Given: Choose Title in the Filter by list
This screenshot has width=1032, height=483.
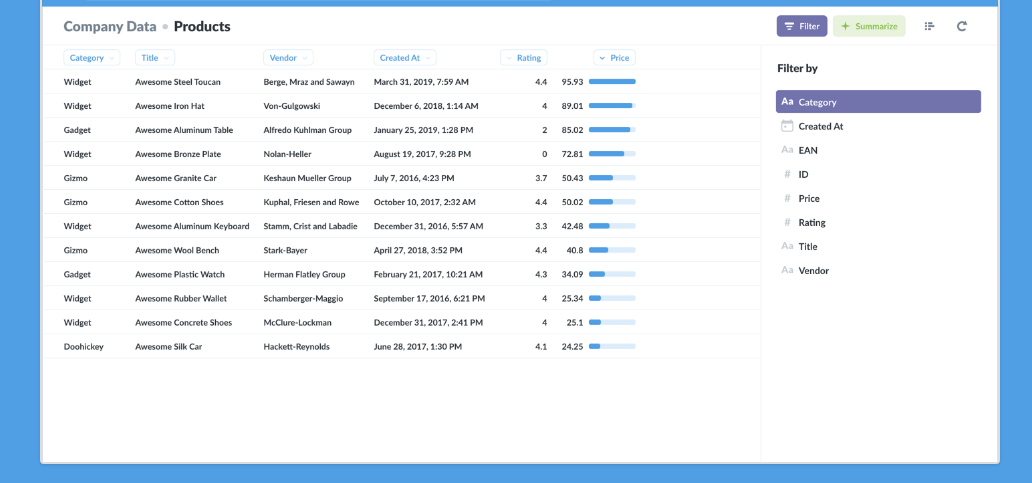Looking at the screenshot, I should click(807, 246).
